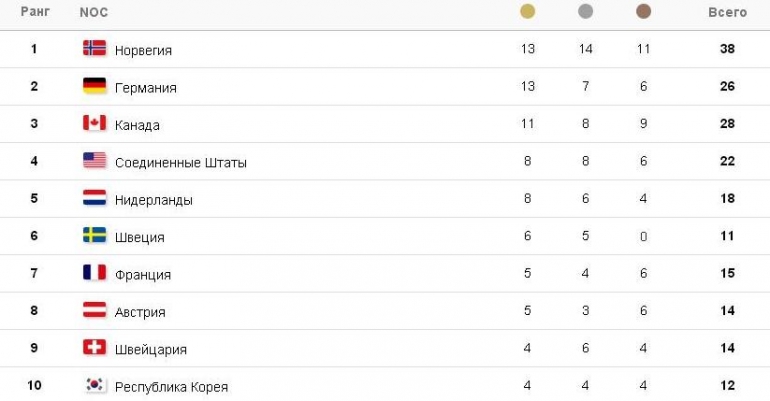Sort by silver medal column header
This screenshot has width=770, height=401.
(585, 11)
